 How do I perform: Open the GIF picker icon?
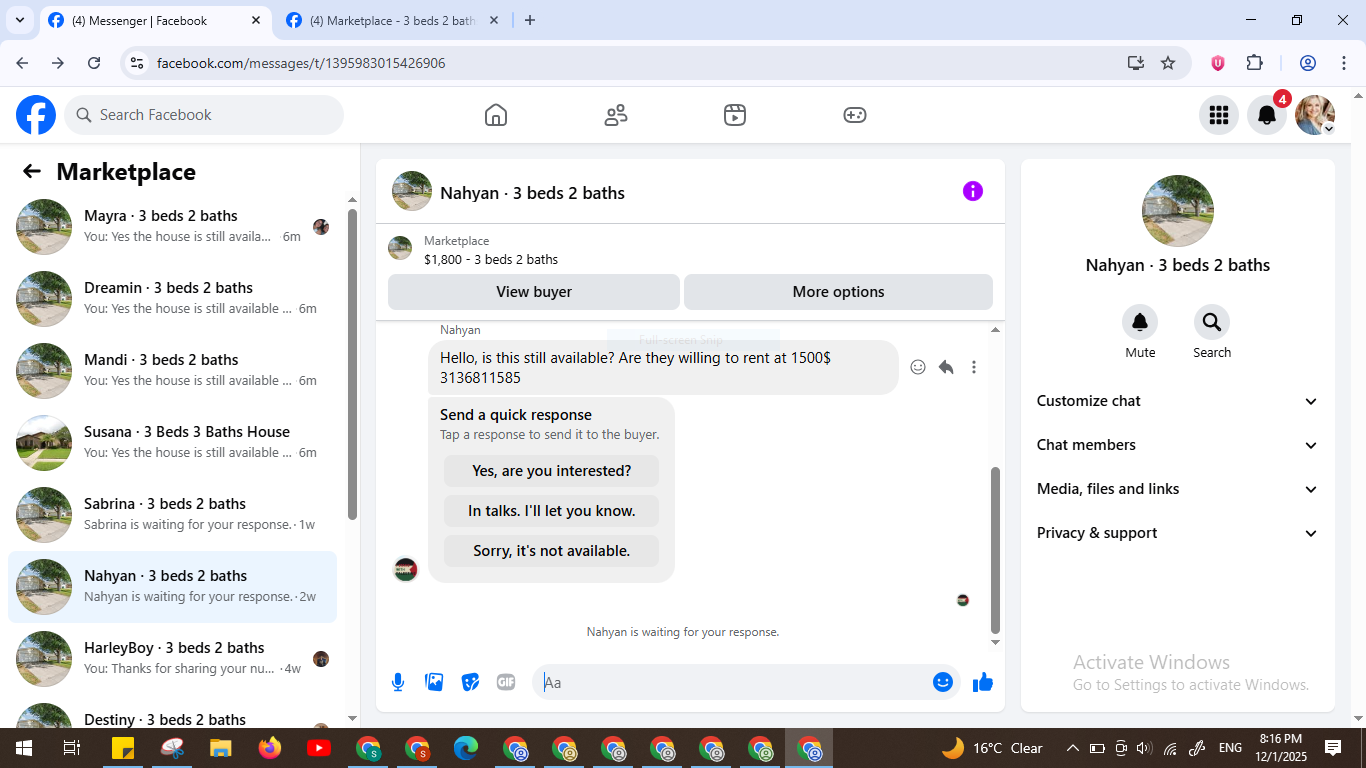(x=506, y=682)
